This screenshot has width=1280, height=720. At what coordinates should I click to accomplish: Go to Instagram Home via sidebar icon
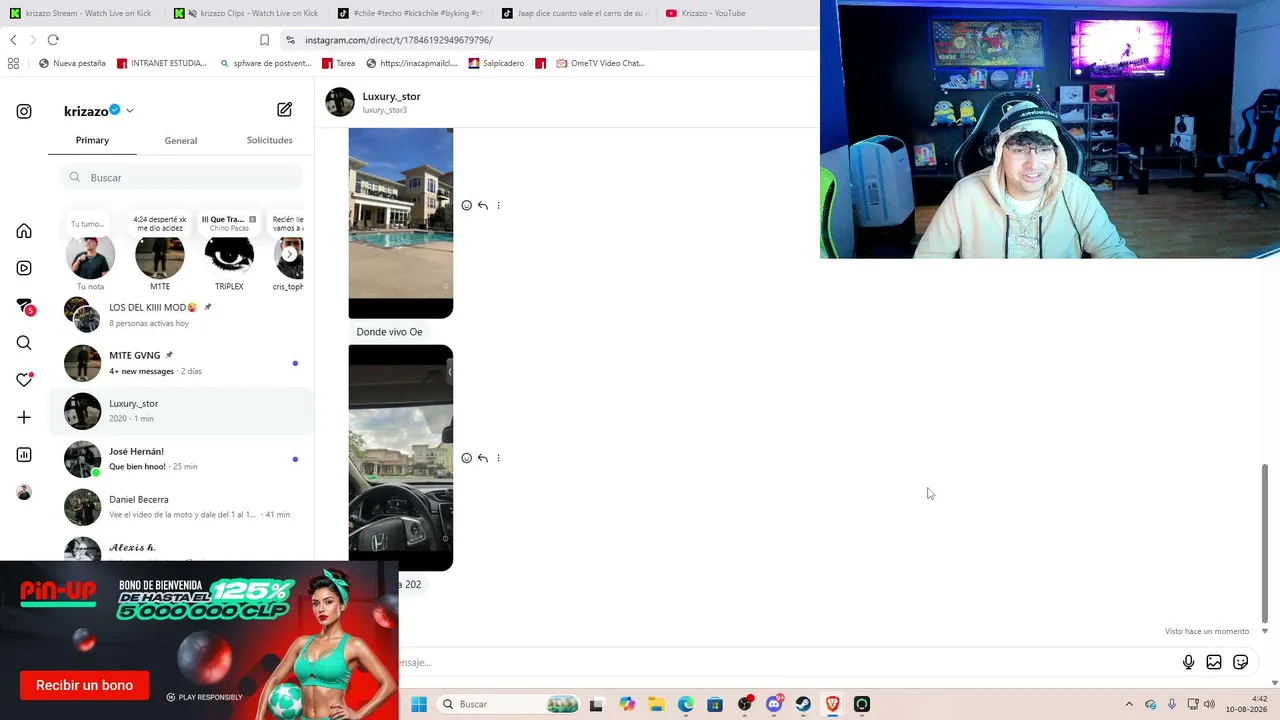[24, 231]
